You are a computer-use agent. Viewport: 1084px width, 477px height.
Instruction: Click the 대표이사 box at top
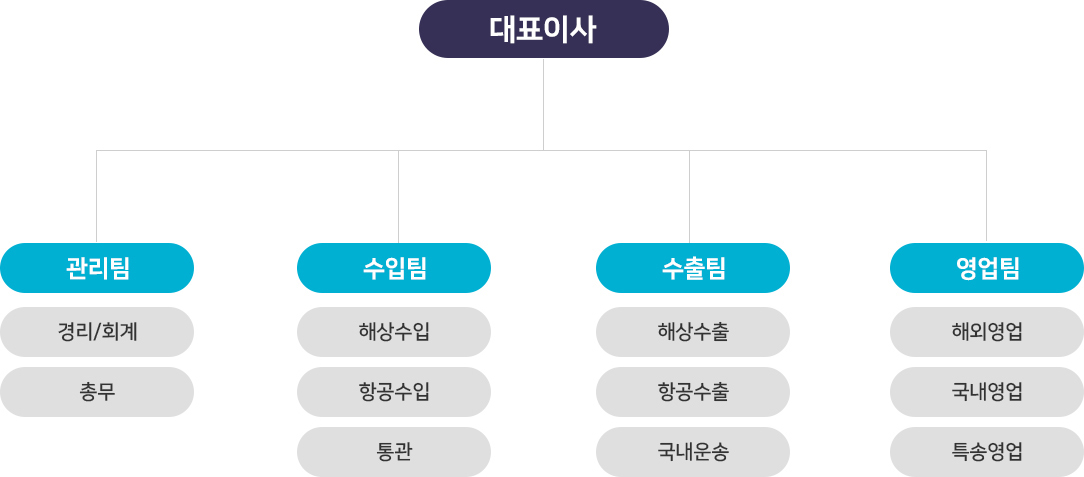[543, 29]
